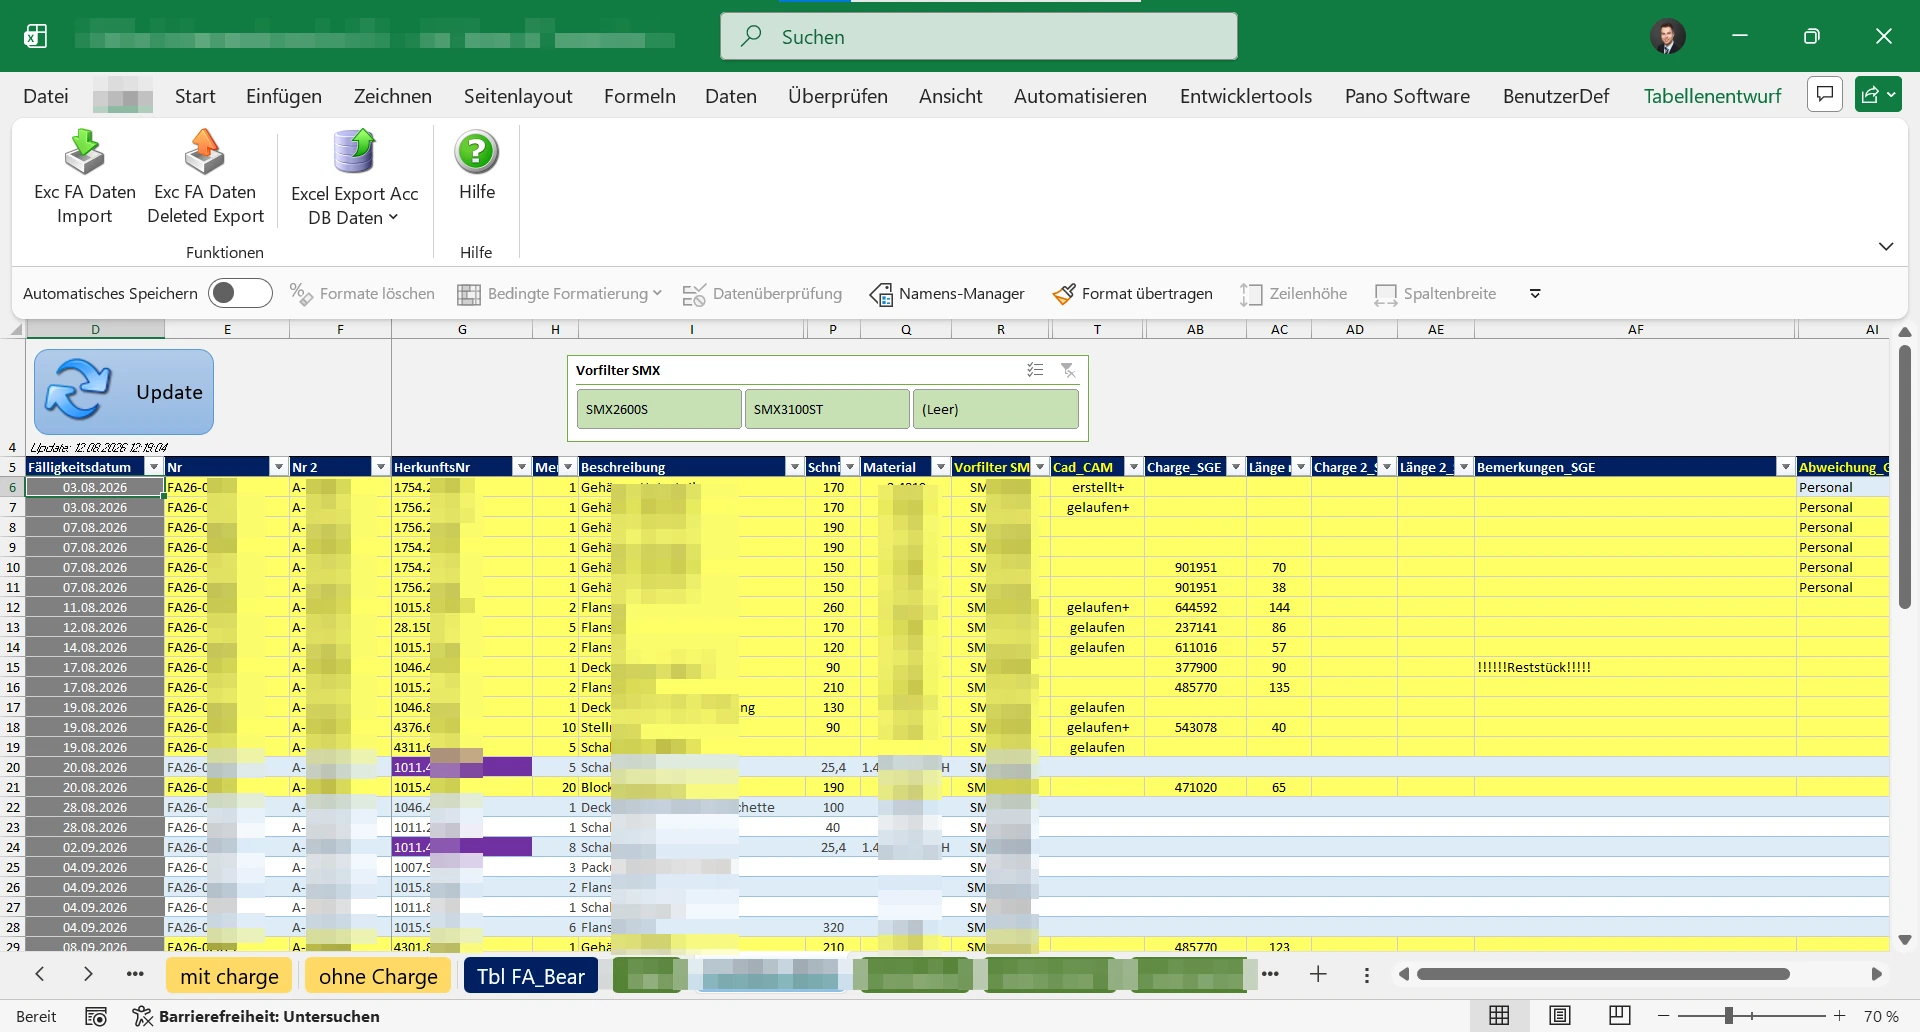1920x1032 pixels.
Task: Select column AF header
Action: pyautogui.click(x=1635, y=329)
